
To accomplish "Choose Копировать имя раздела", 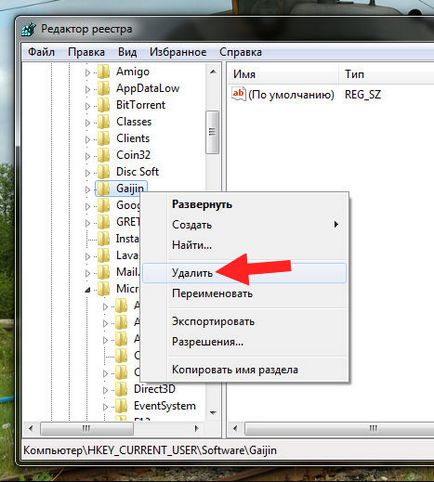I will tap(245, 370).
